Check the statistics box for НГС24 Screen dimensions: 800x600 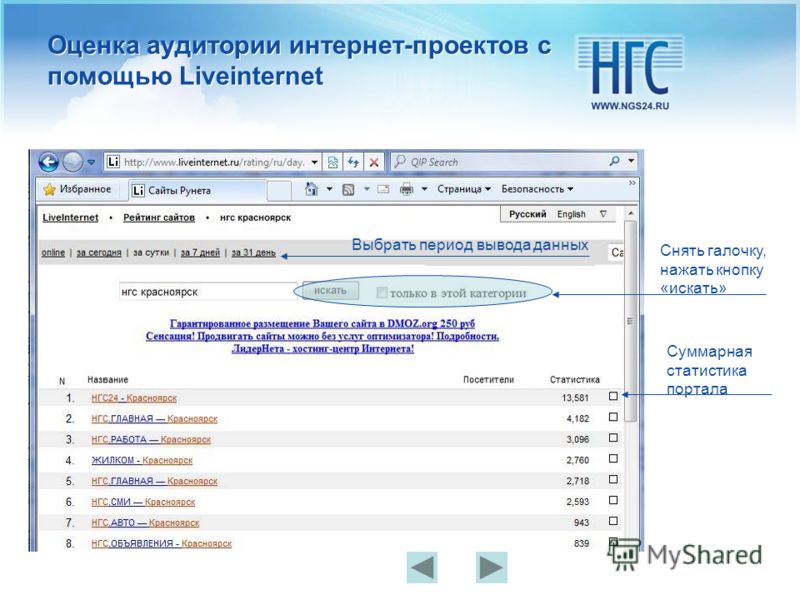tap(613, 396)
